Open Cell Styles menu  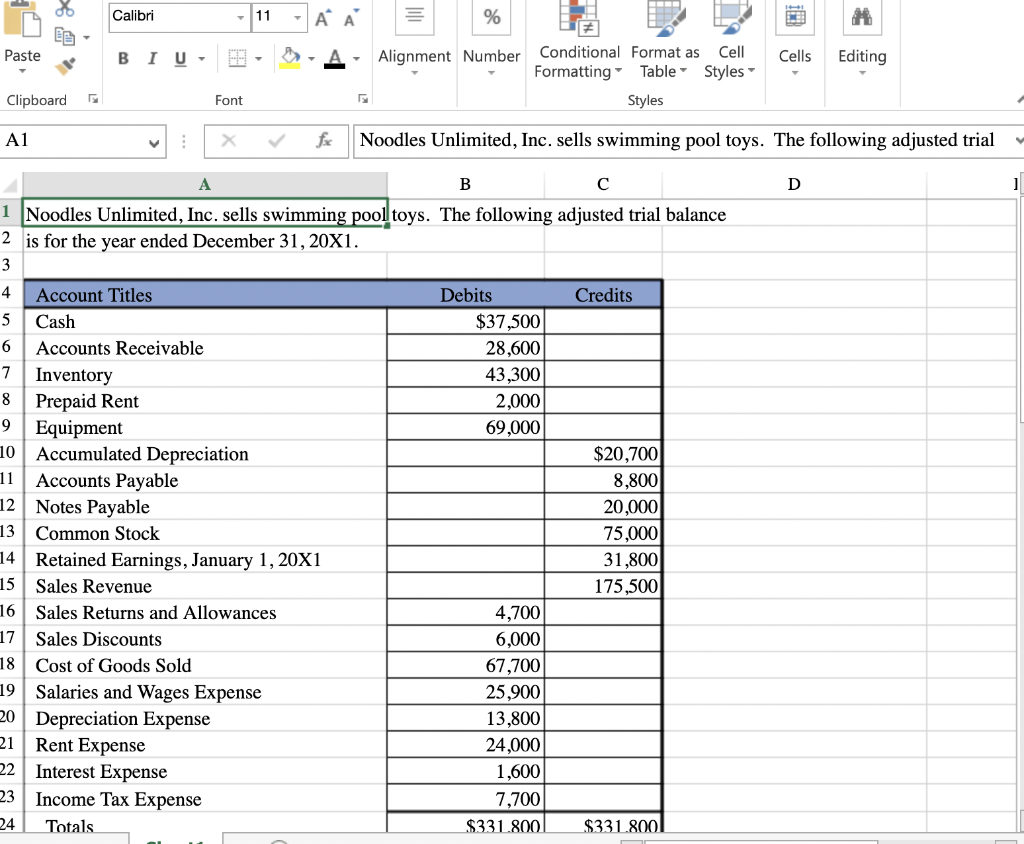(x=730, y=41)
